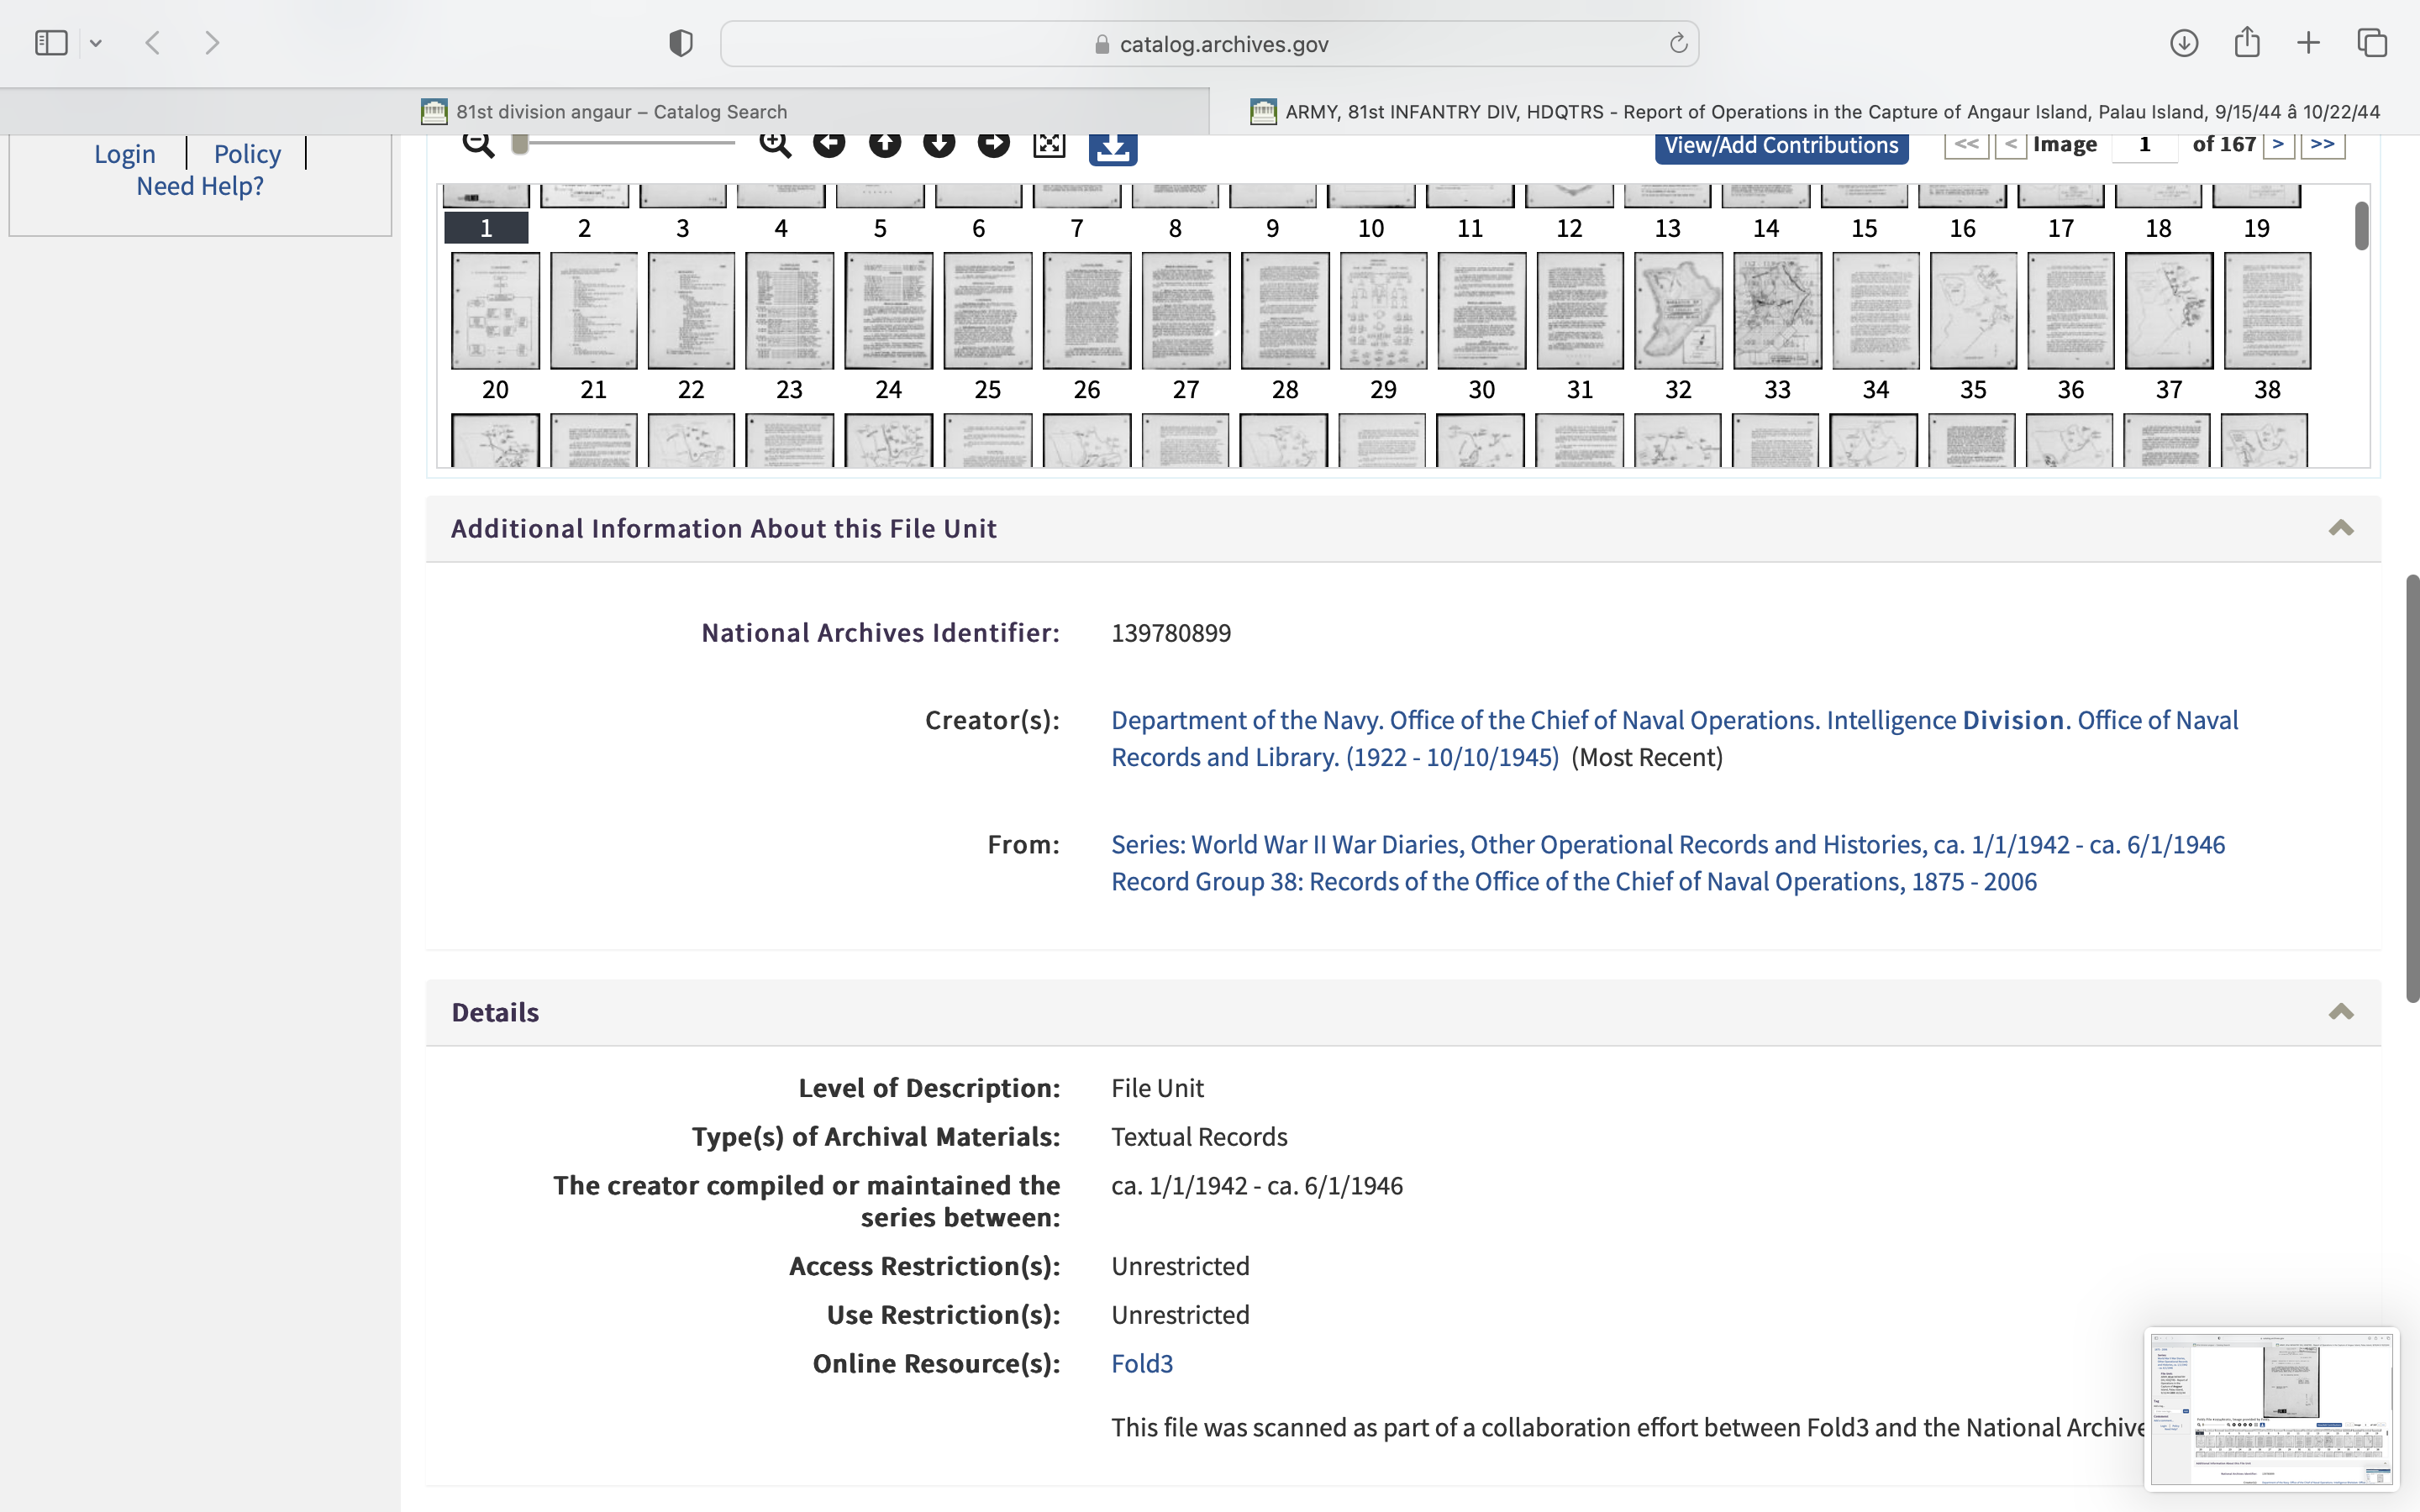Pan image right with arrow icon

tap(993, 144)
